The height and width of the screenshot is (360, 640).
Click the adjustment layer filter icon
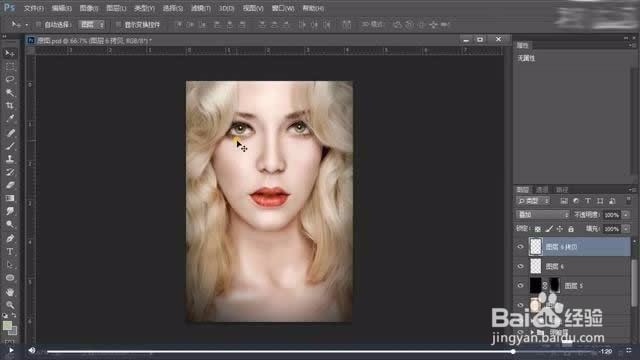(576, 201)
